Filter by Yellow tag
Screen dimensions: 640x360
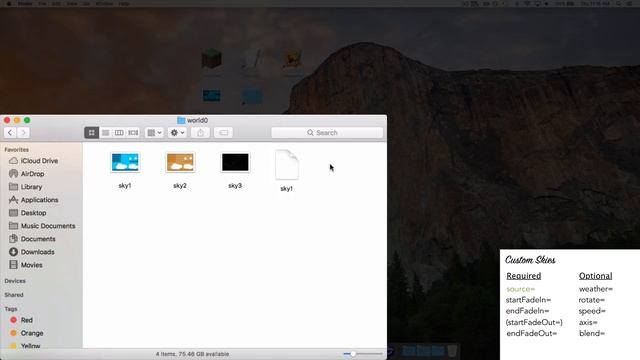pyautogui.click(x=30, y=346)
